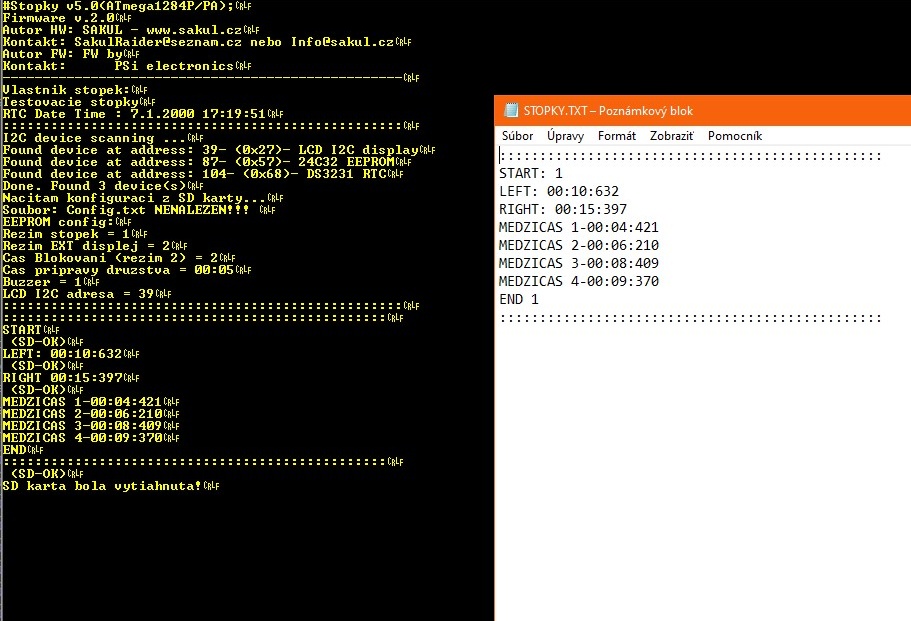Click the MEDZICAS 1-00:04:421 line in Notepad
Screen dimensions: 911x621
click(578, 227)
